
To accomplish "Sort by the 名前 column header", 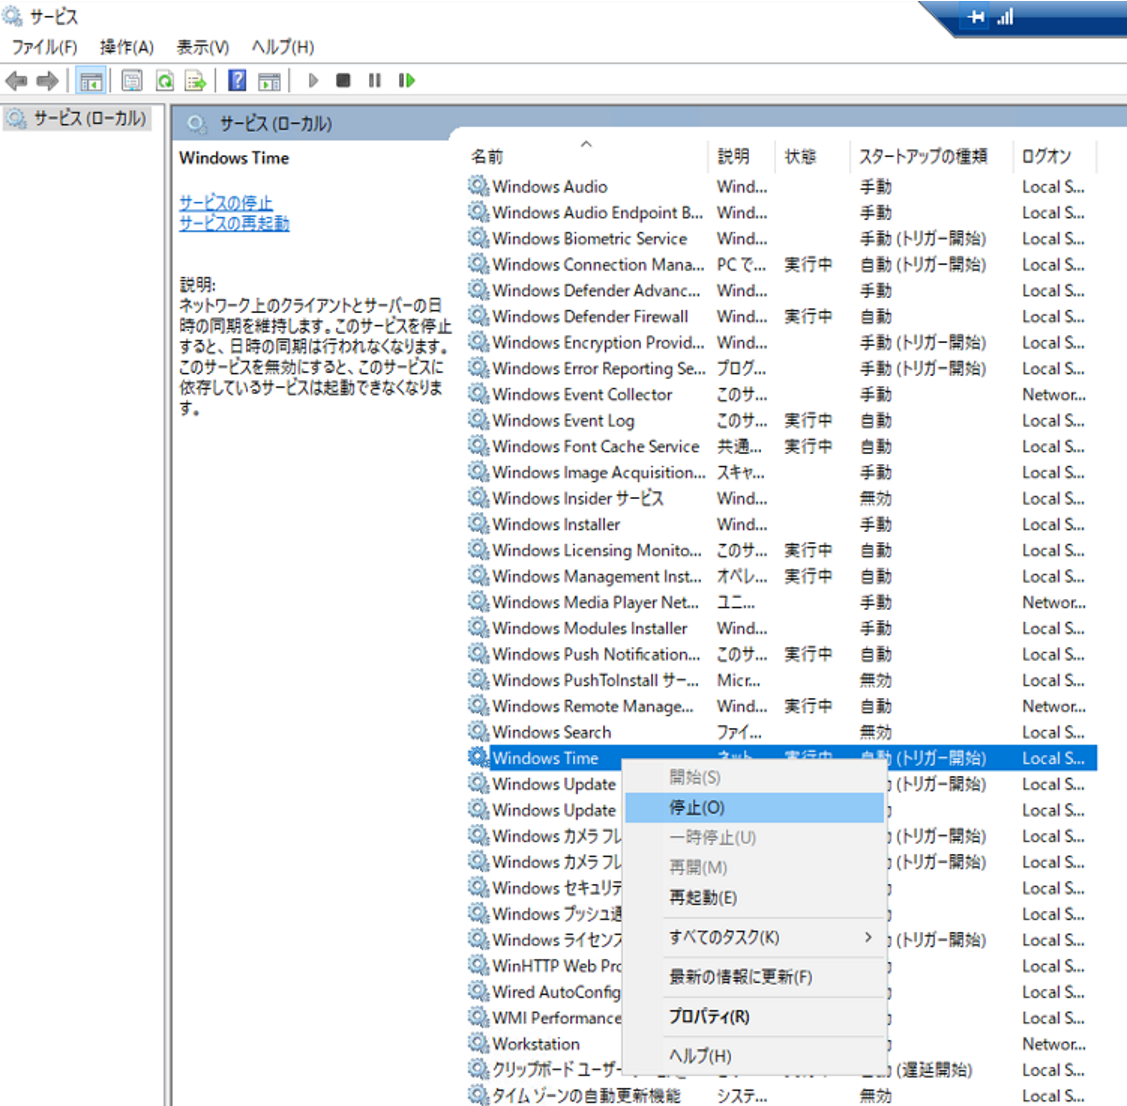I will click(x=587, y=156).
